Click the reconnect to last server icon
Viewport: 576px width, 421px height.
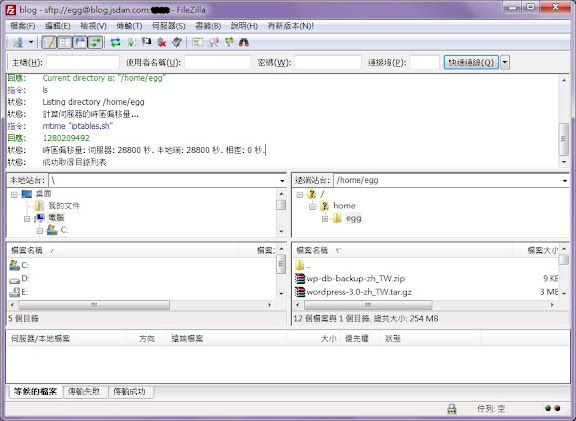click(x=177, y=43)
